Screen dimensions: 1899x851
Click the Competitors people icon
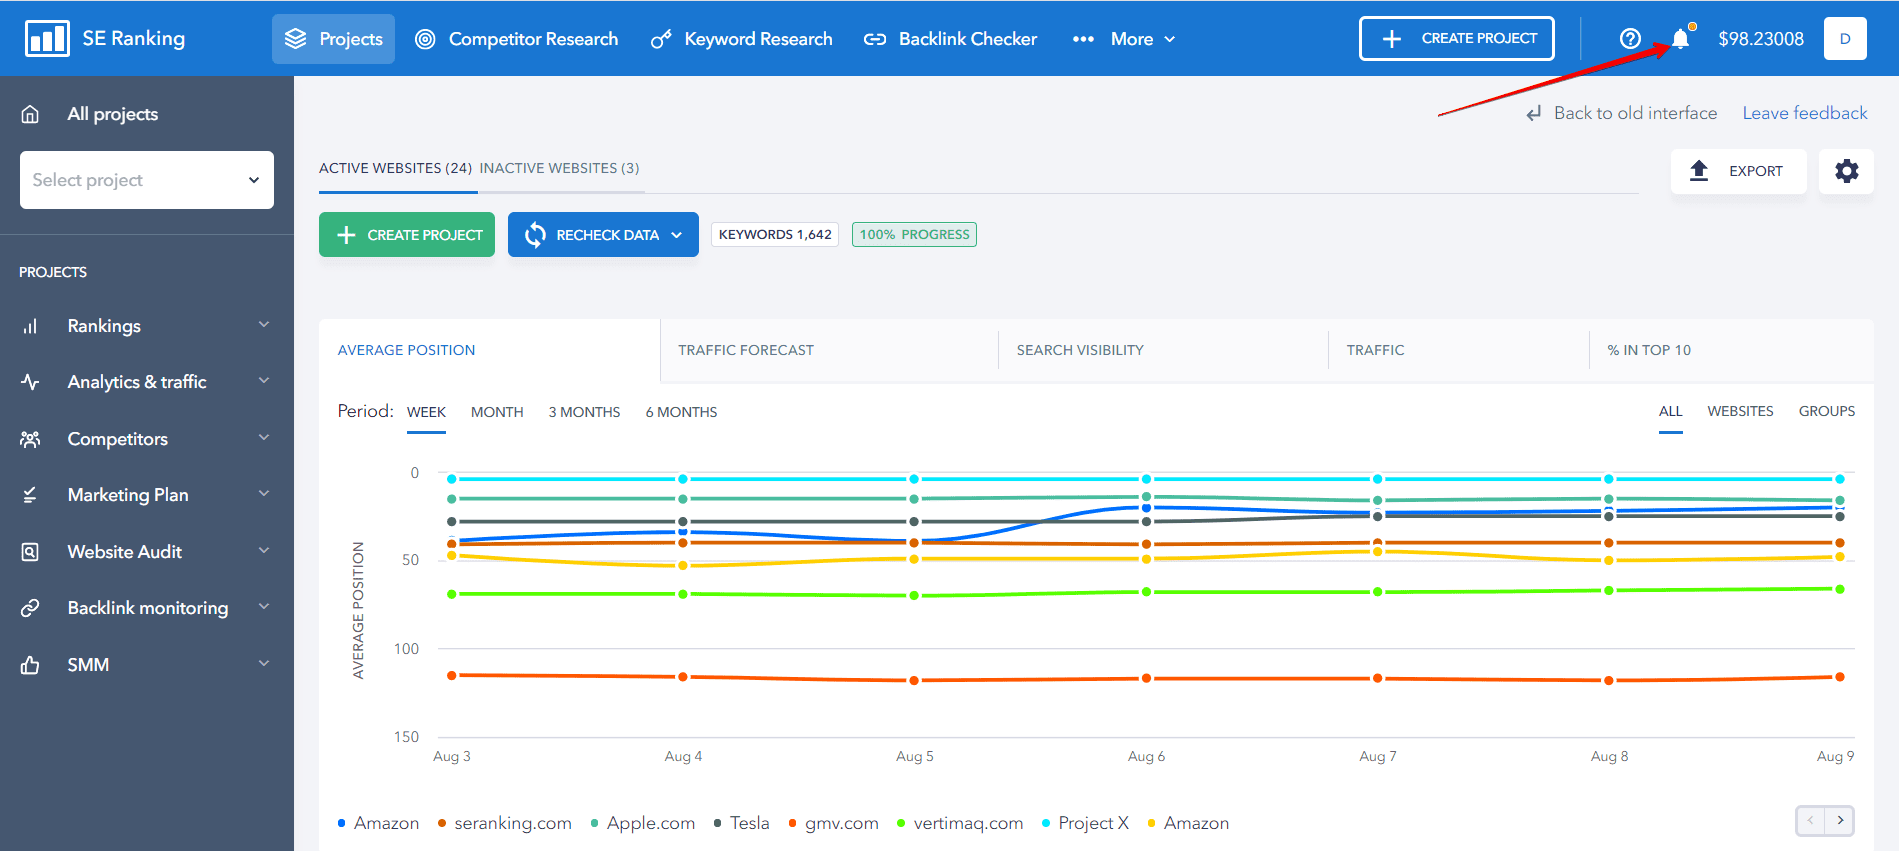coord(30,439)
